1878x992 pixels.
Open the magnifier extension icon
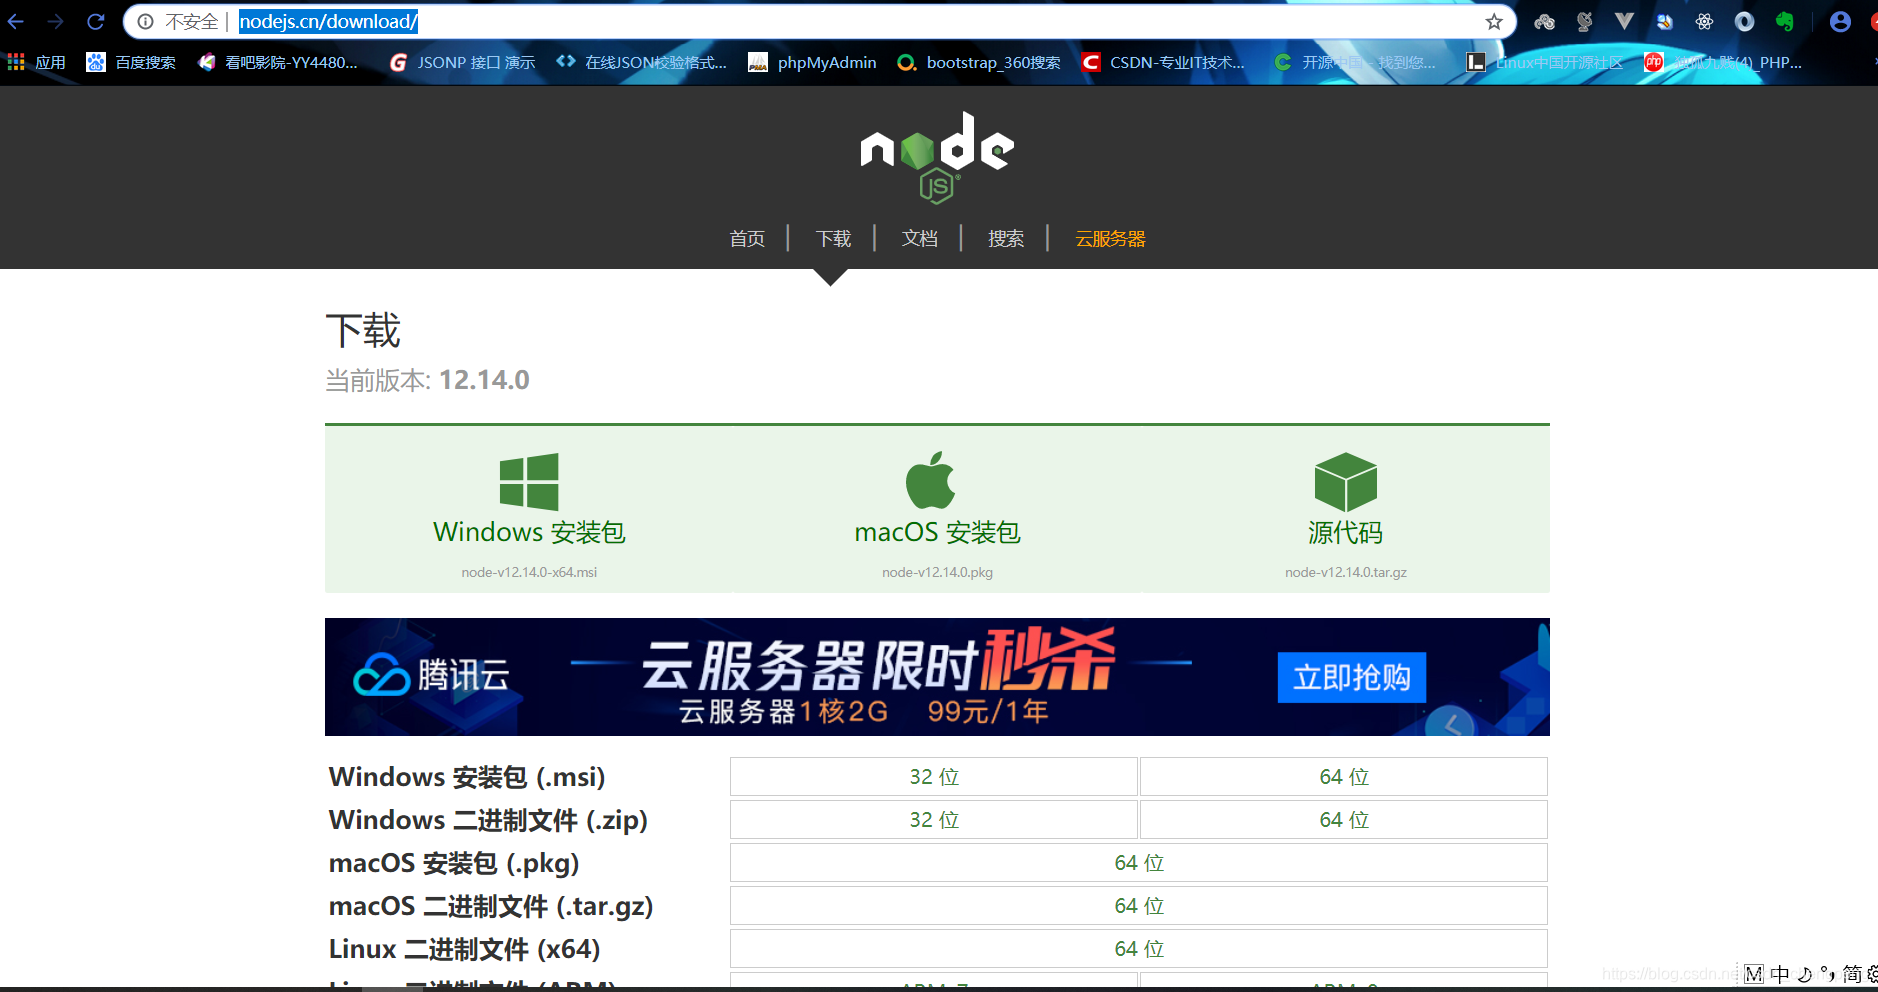click(1665, 21)
